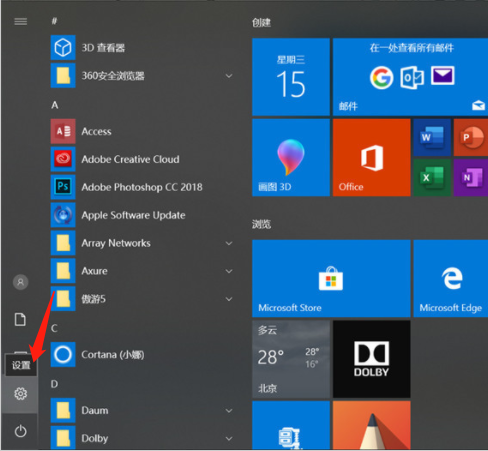The width and height of the screenshot is (488, 451).
Task: Launch Access from its icon
Action: tap(63, 131)
